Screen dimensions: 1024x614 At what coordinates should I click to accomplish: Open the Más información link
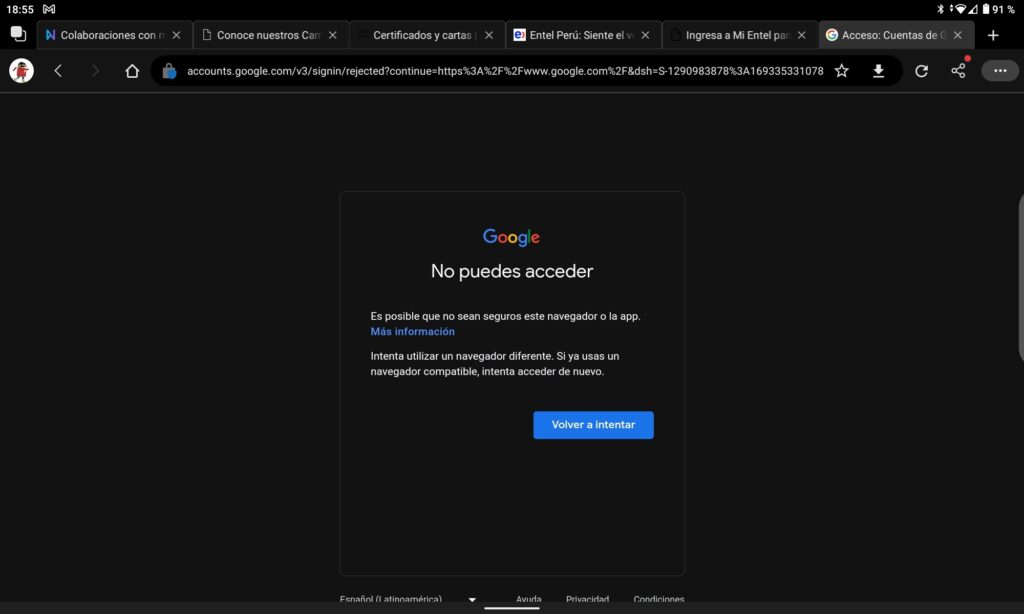coord(410,331)
